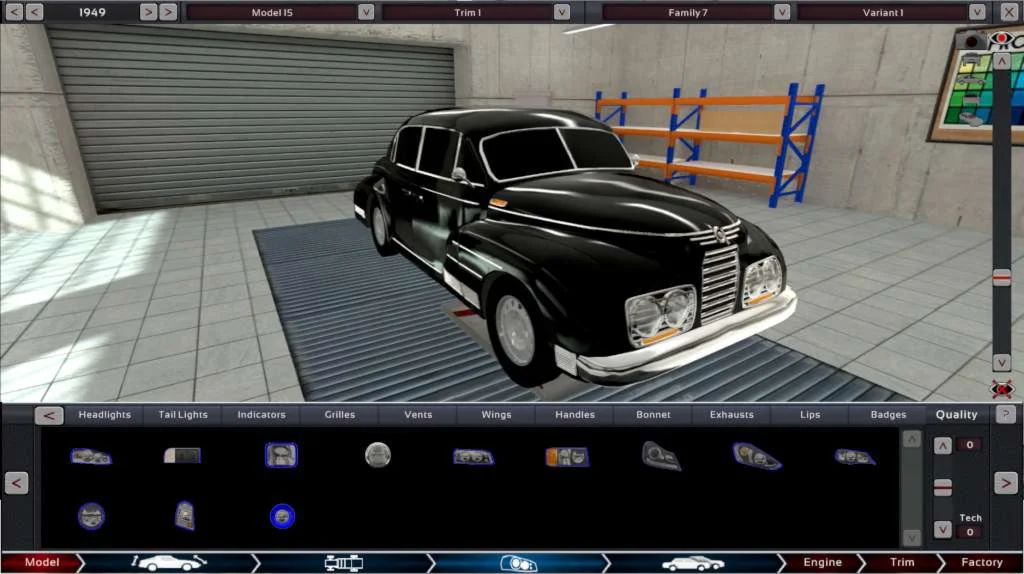This screenshot has height=574, width=1024.
Task: Toggle the camera view icon at top right
Action: pos(971,41)
